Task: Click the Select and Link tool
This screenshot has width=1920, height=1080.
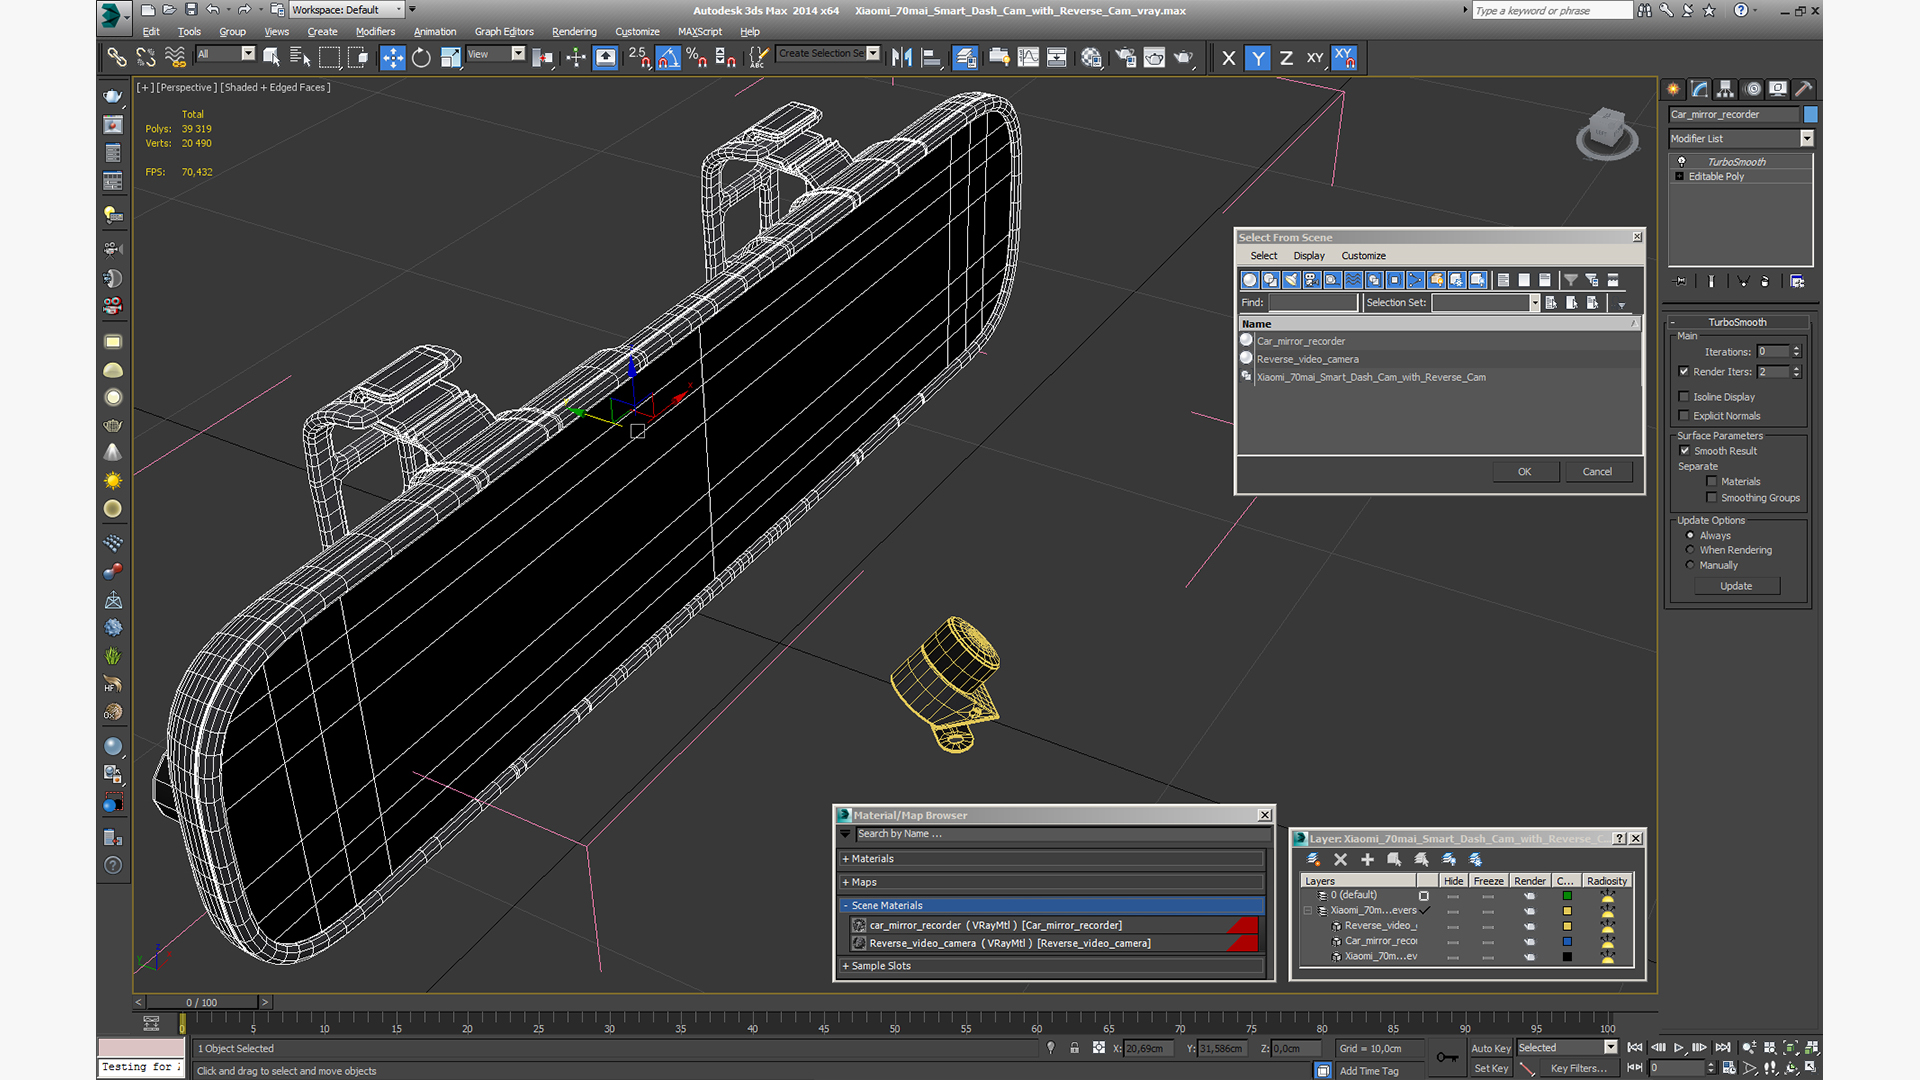Action: click(117, 58)
